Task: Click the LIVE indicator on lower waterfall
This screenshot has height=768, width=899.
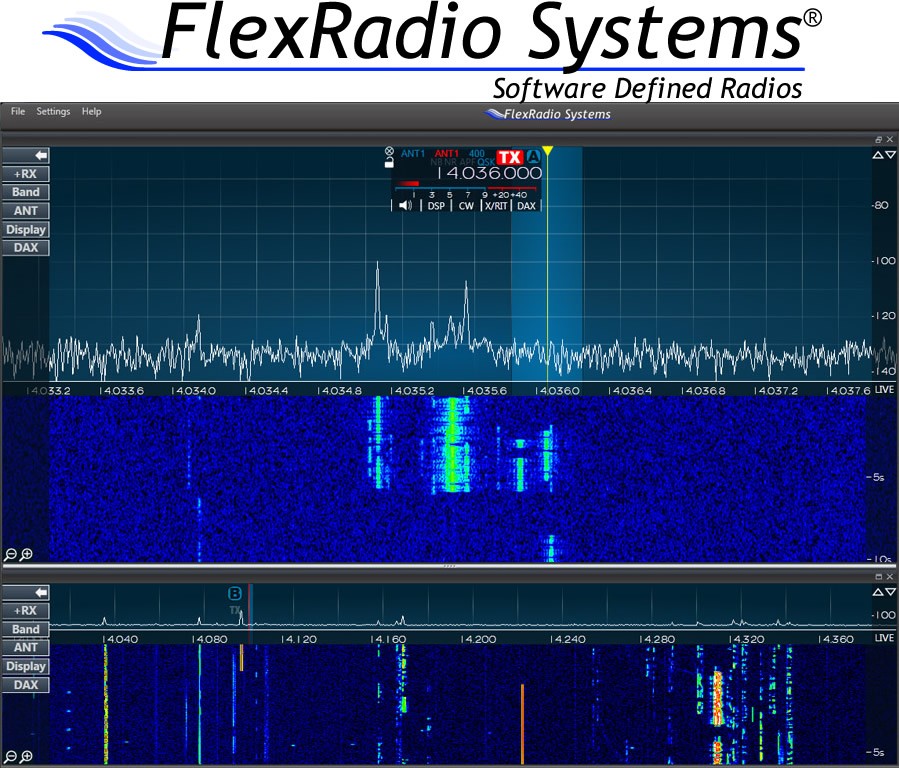Action: tap(884, 638)
